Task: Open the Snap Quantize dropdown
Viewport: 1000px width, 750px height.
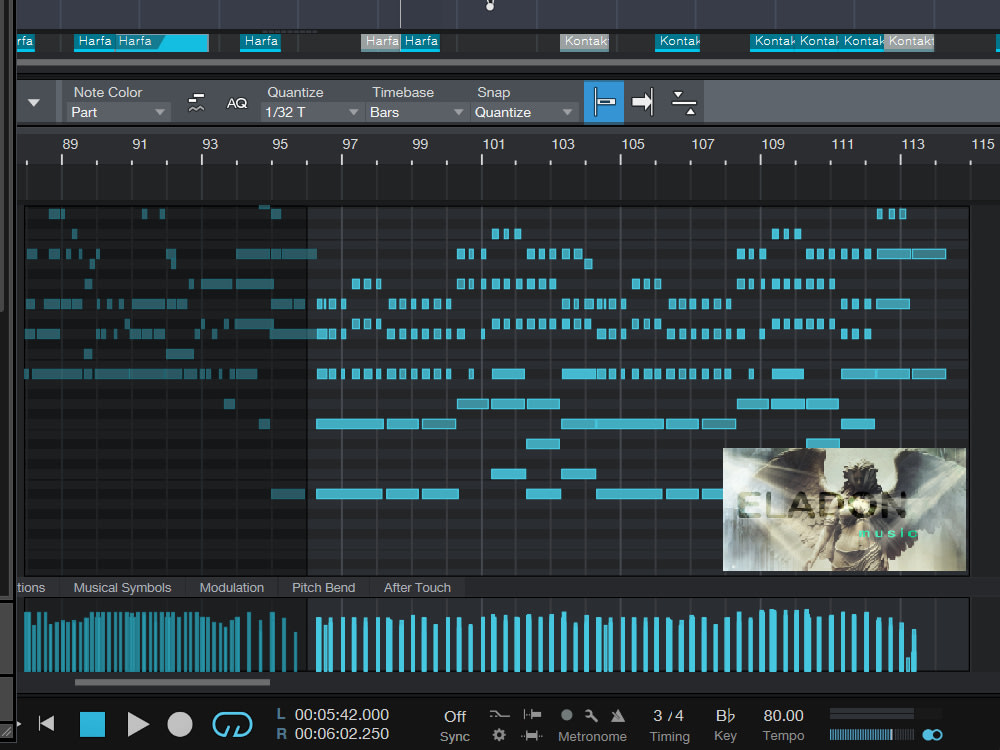Action: [x=523, y=112]
